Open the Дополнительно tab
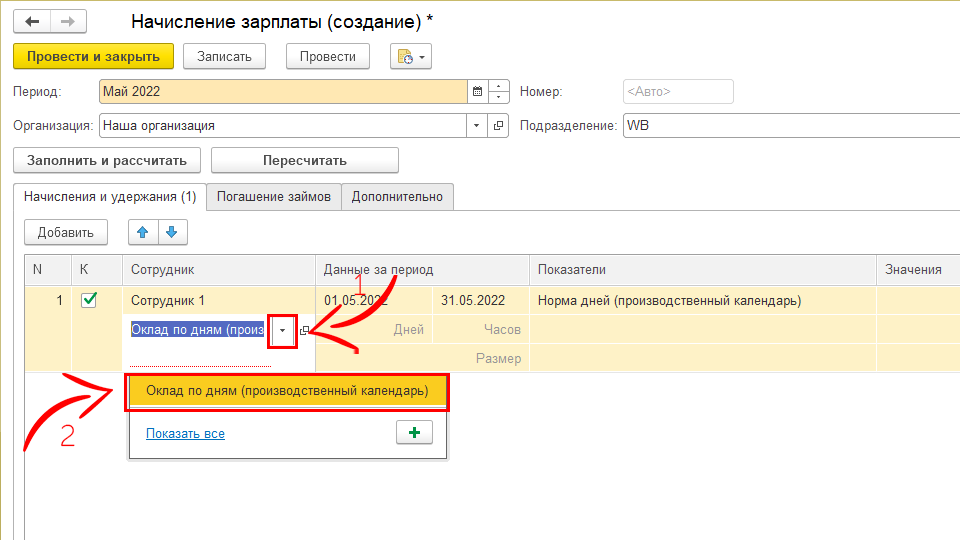Viewport: 960px width, 540px height. tap(397, 197)
